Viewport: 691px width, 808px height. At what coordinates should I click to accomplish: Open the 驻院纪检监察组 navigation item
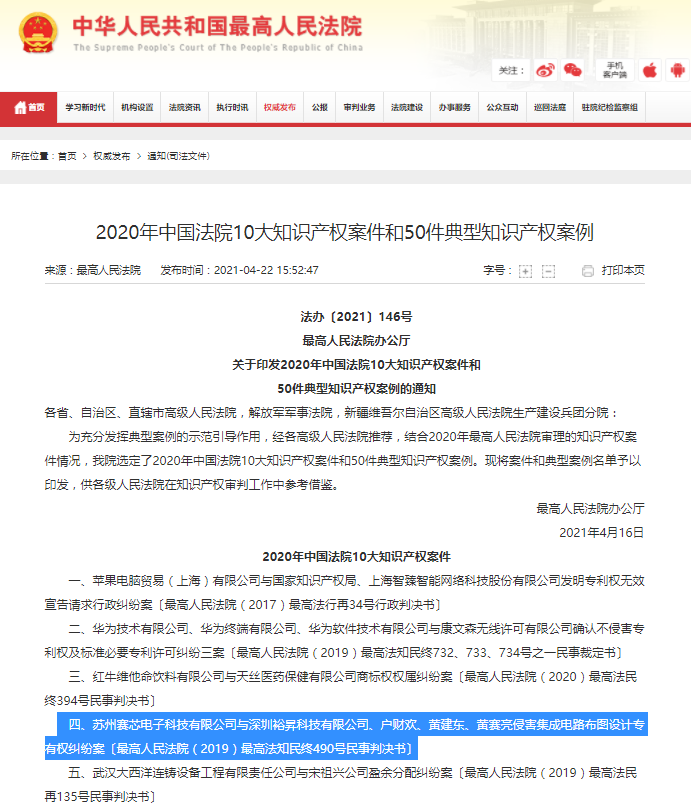click(609, 108)
